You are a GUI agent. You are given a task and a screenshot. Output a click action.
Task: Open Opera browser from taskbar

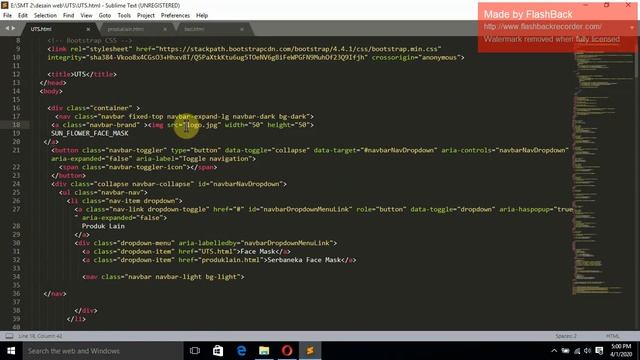tap(287, 351)
